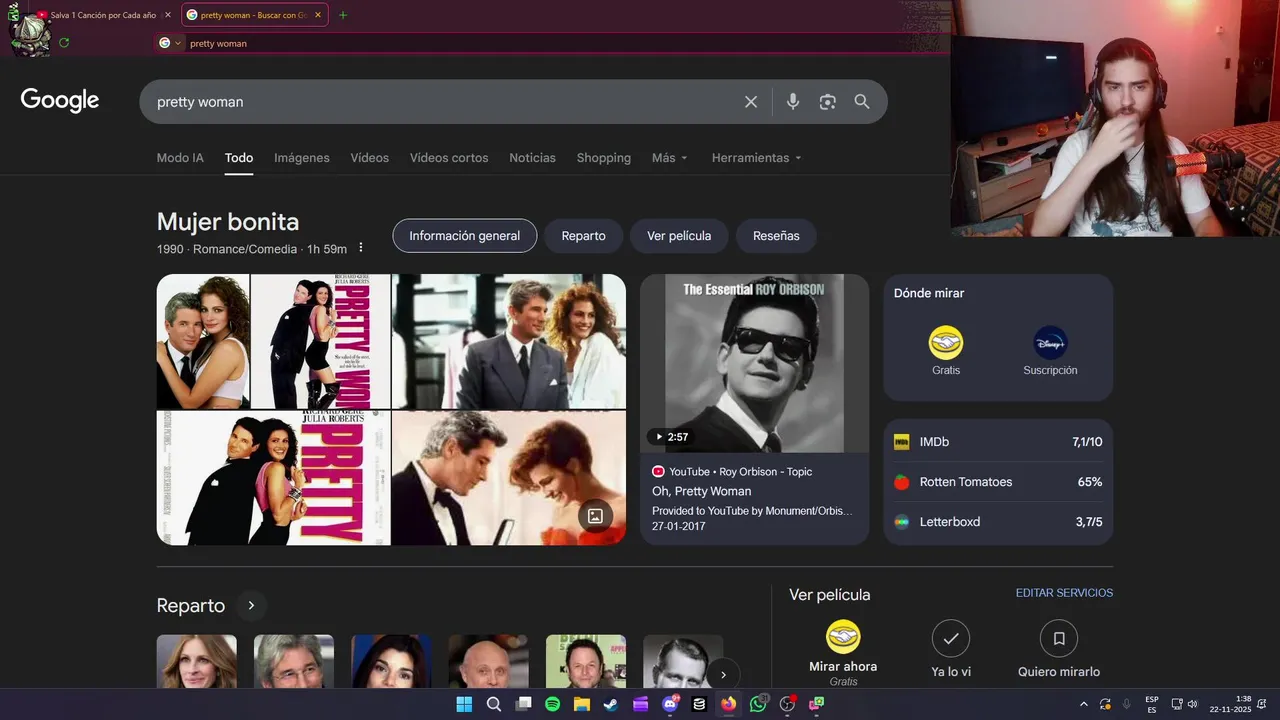Screen dimensions: 1280x720
Task: Select the Reseñas chip
Action: pos(776,236)
